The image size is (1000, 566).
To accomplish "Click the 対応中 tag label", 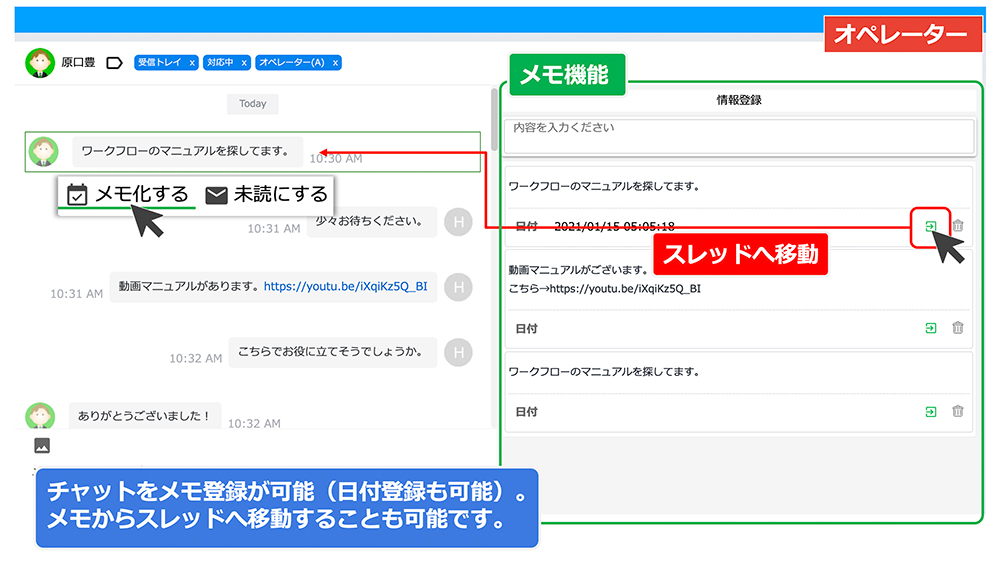I will [220, 63].
